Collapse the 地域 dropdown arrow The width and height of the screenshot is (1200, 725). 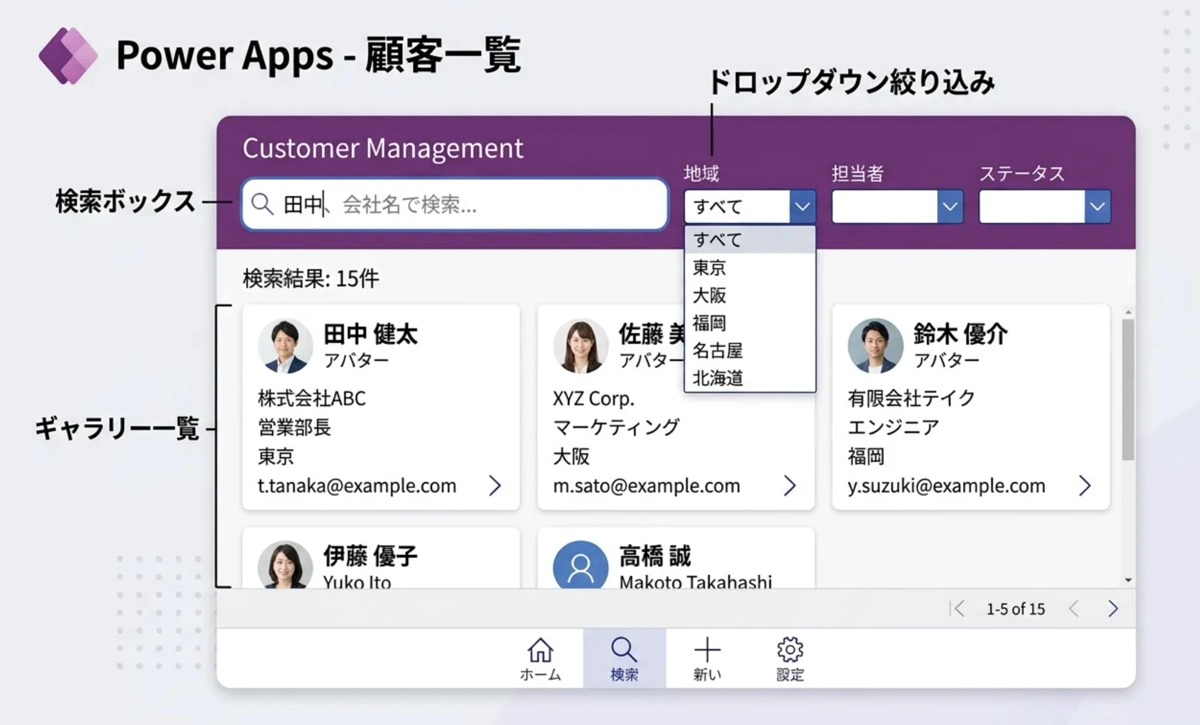coord(802,207)
